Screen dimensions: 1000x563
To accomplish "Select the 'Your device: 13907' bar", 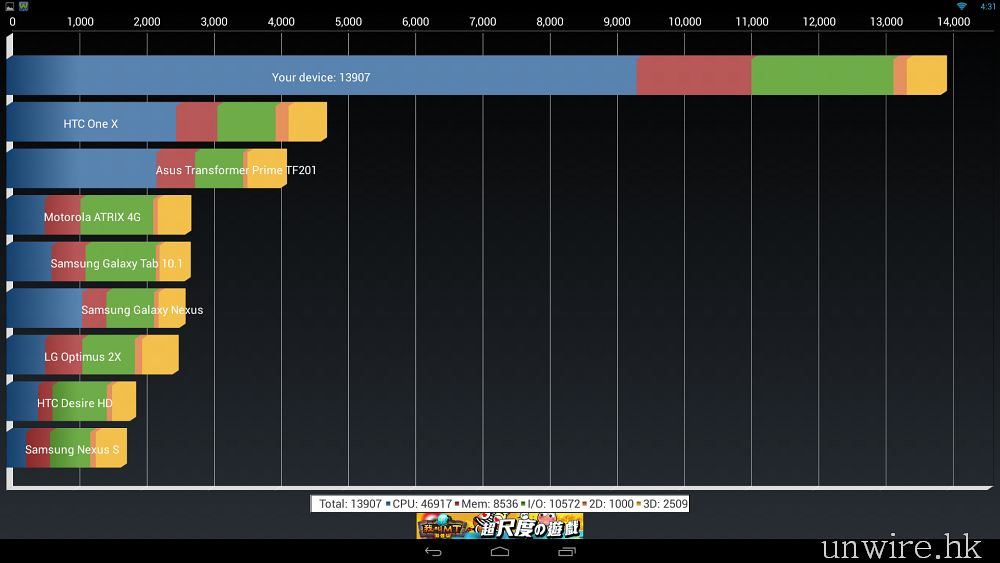I will (x=476, y=76).
